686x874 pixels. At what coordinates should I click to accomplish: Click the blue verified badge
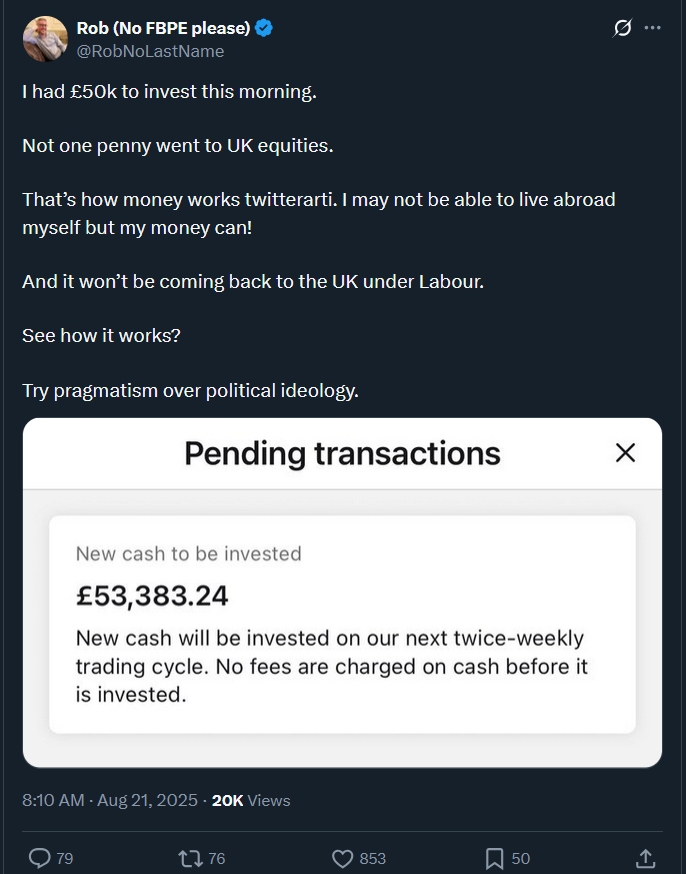pyautogui.click(x=264, y=29)
